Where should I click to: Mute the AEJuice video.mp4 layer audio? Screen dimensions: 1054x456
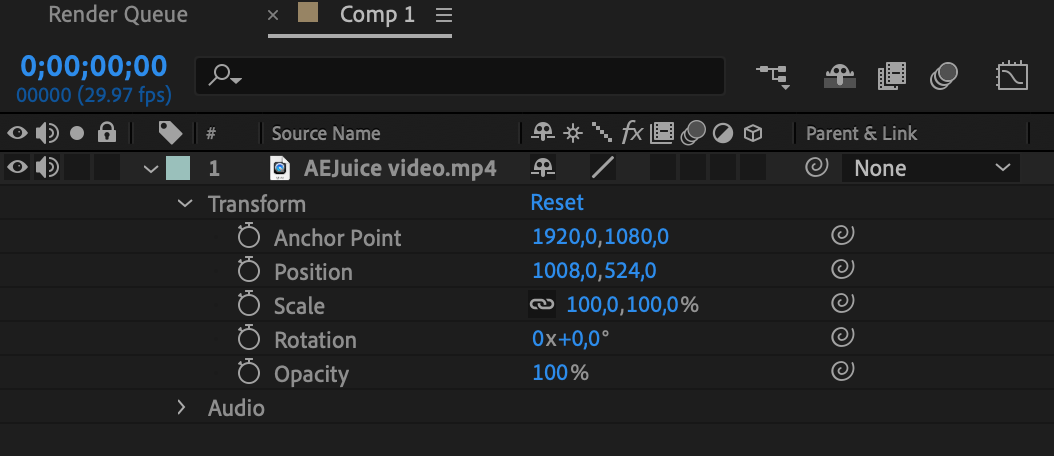click(46, 168)
